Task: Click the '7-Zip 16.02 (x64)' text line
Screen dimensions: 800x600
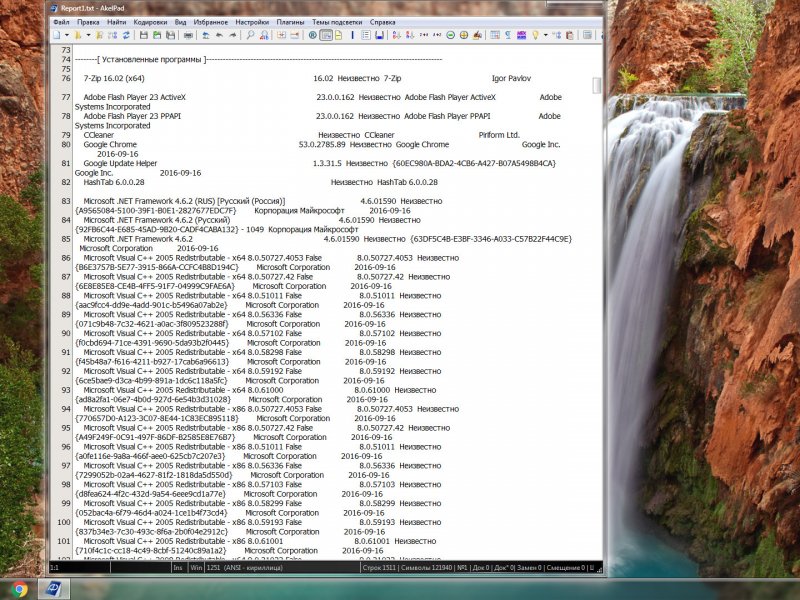Action: (114, 79)
